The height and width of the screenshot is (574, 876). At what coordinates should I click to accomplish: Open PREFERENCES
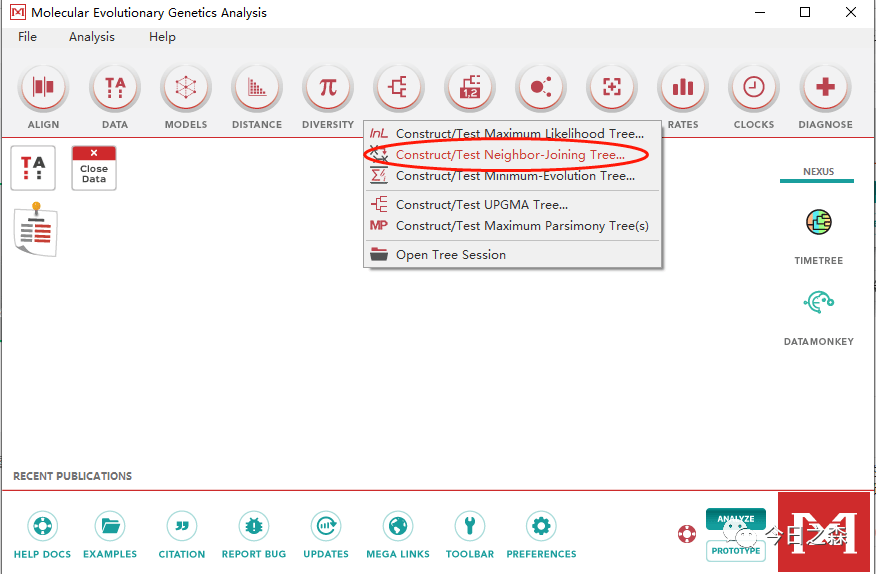pos(541,526)
